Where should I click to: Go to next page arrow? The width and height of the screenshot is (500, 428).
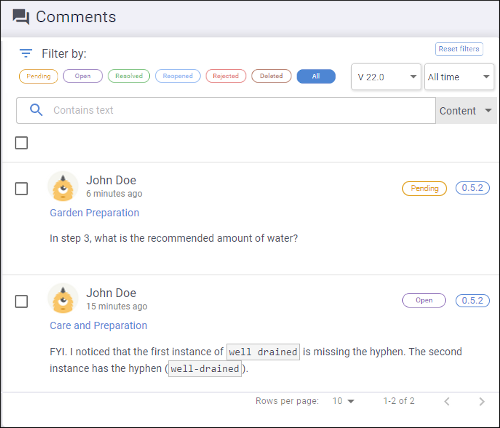(482, 401)
